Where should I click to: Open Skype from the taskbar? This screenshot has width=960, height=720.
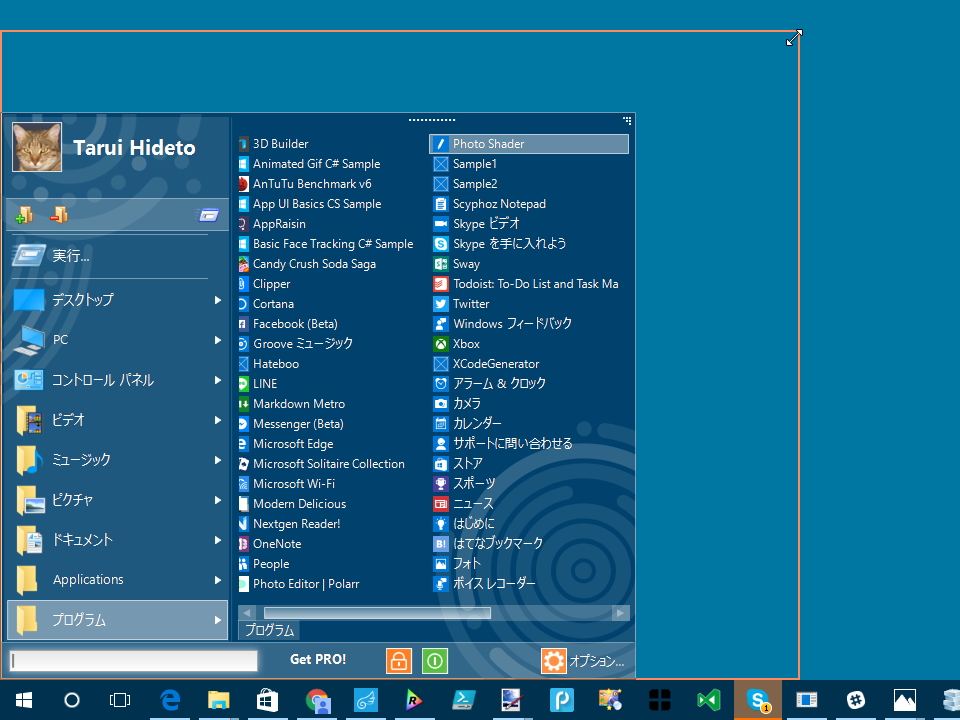click(x=758, y=700)
